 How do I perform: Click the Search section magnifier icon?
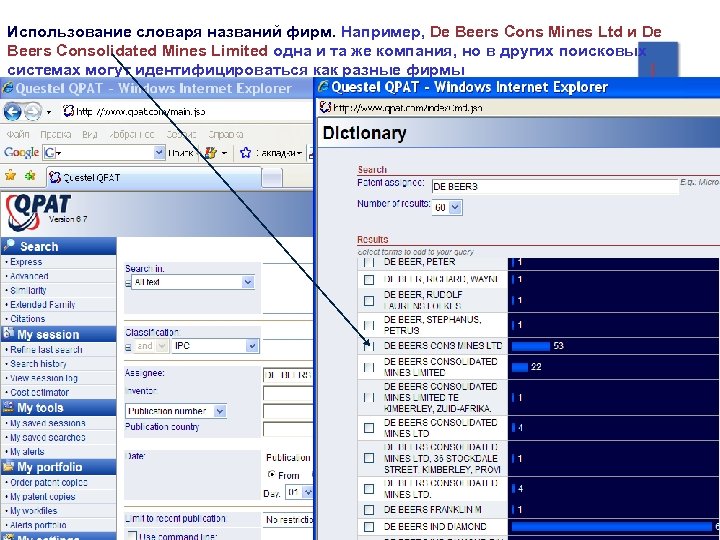pos(9,246)
